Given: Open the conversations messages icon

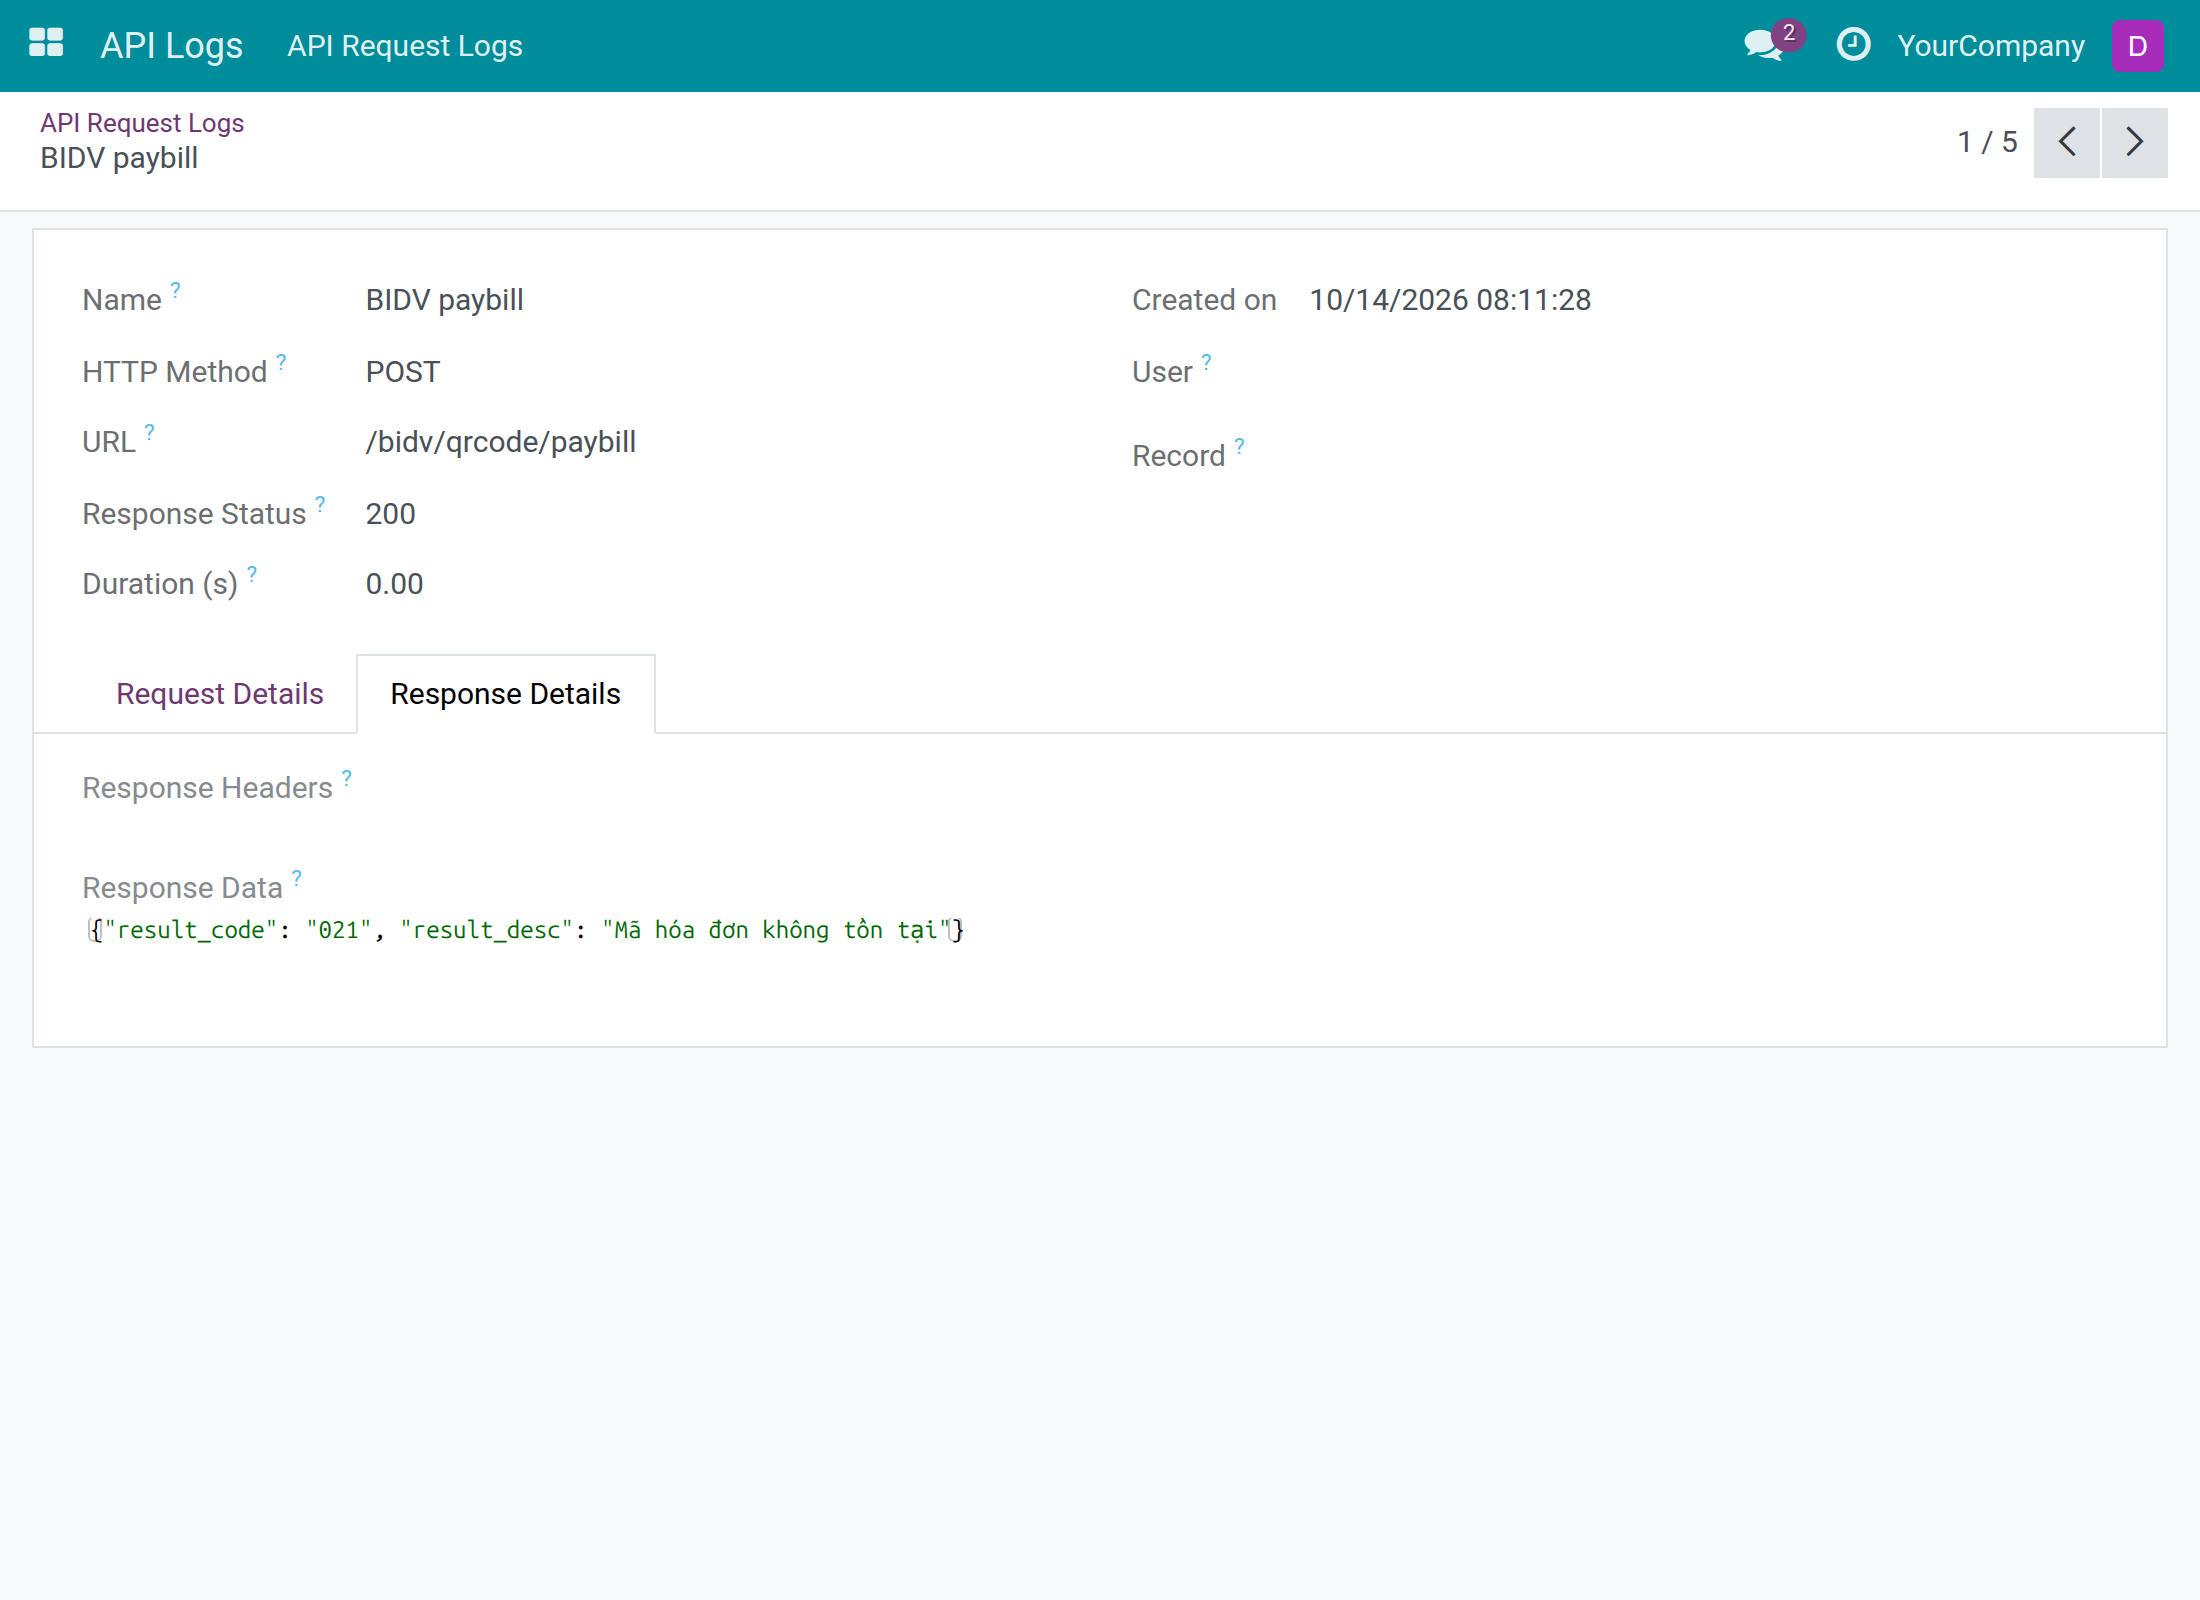Looking at the screenshot, I should click(x=1764, y=46).
